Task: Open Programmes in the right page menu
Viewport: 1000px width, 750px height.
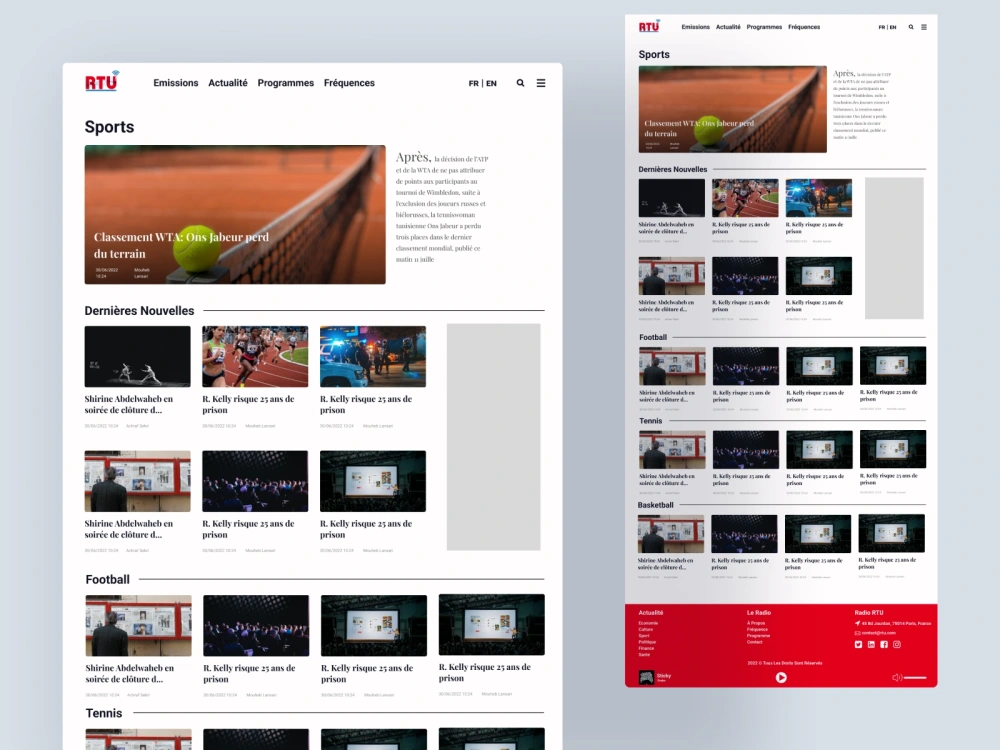Action: pos(764,27)
